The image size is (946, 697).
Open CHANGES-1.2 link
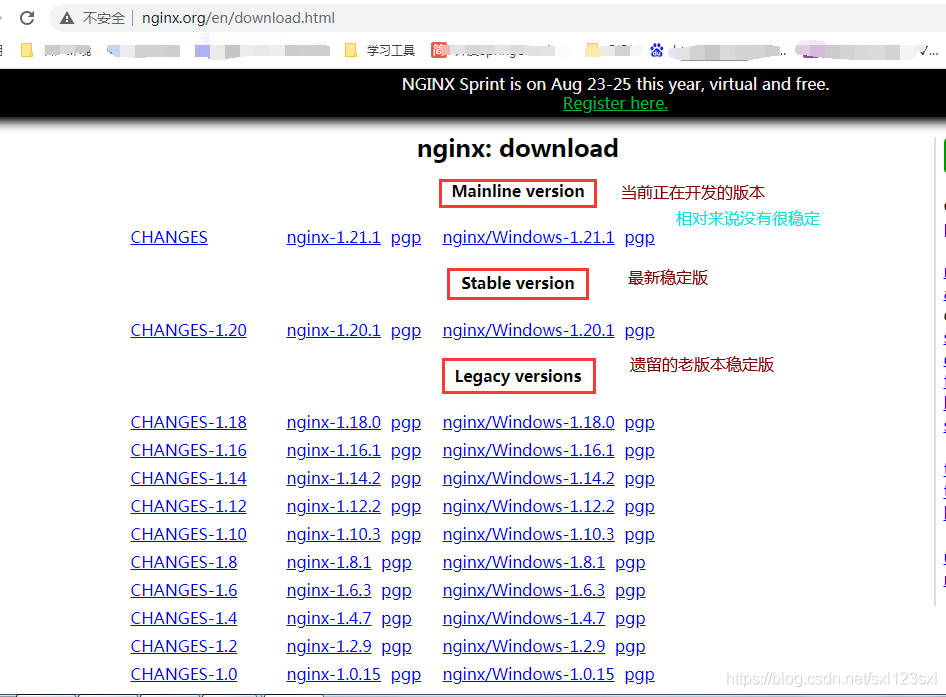[x=183, y=646]
